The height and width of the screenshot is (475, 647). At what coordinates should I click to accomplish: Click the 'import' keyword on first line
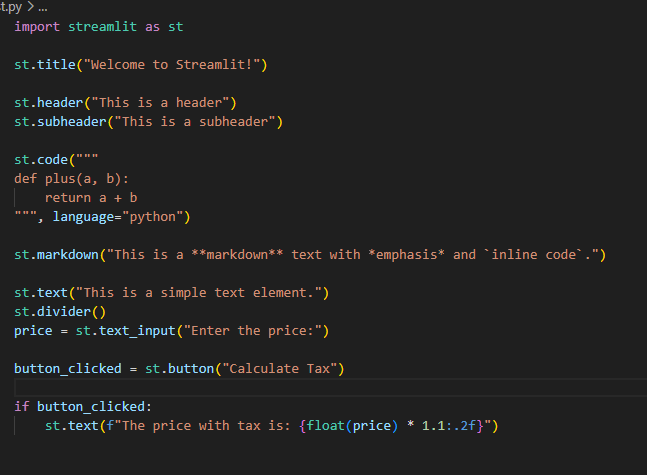coord(37,27)
